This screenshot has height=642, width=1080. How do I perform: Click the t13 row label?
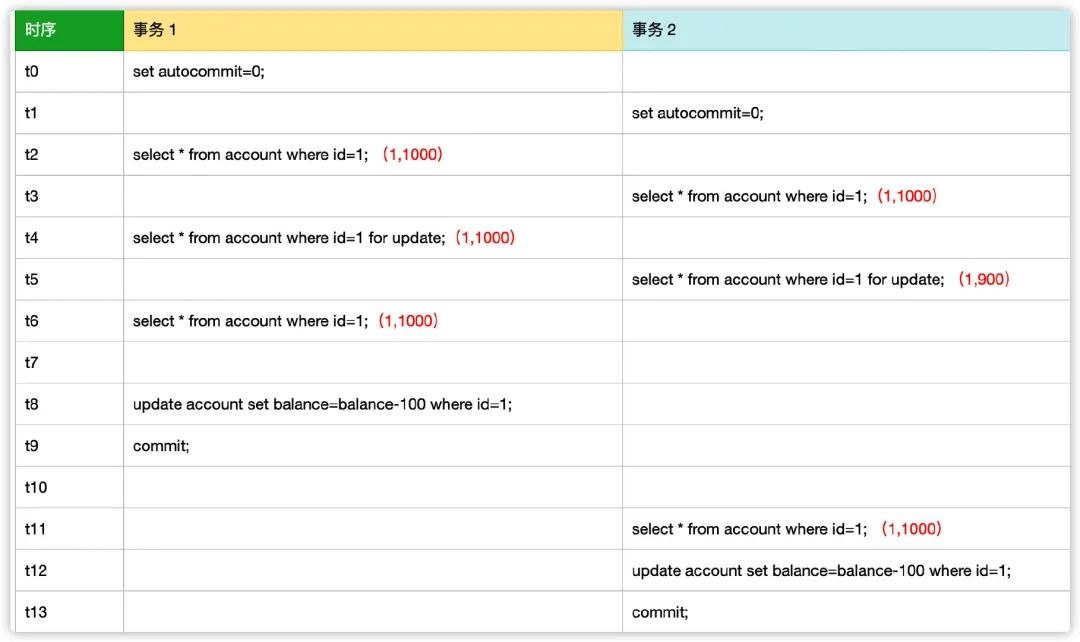coord(36,612)
